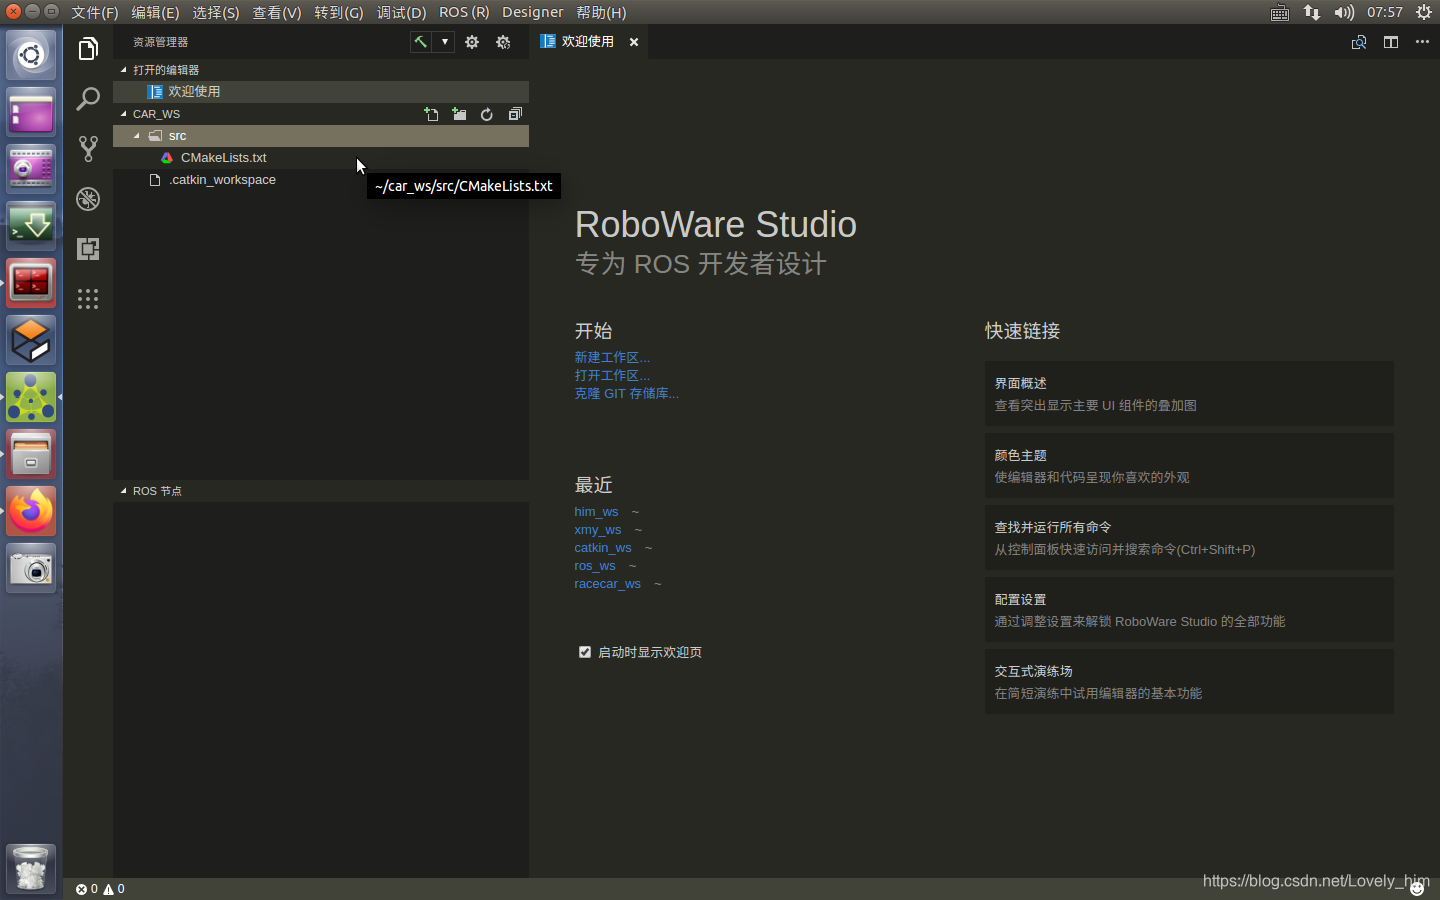The height and width of the screenshot is (900, 1440).
Task: Open build configuration dropdown arrow
Action: coord(445,42)
